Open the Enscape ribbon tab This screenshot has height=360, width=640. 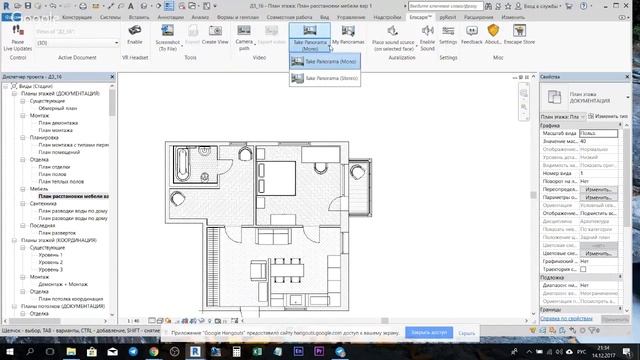coord(420,17)
